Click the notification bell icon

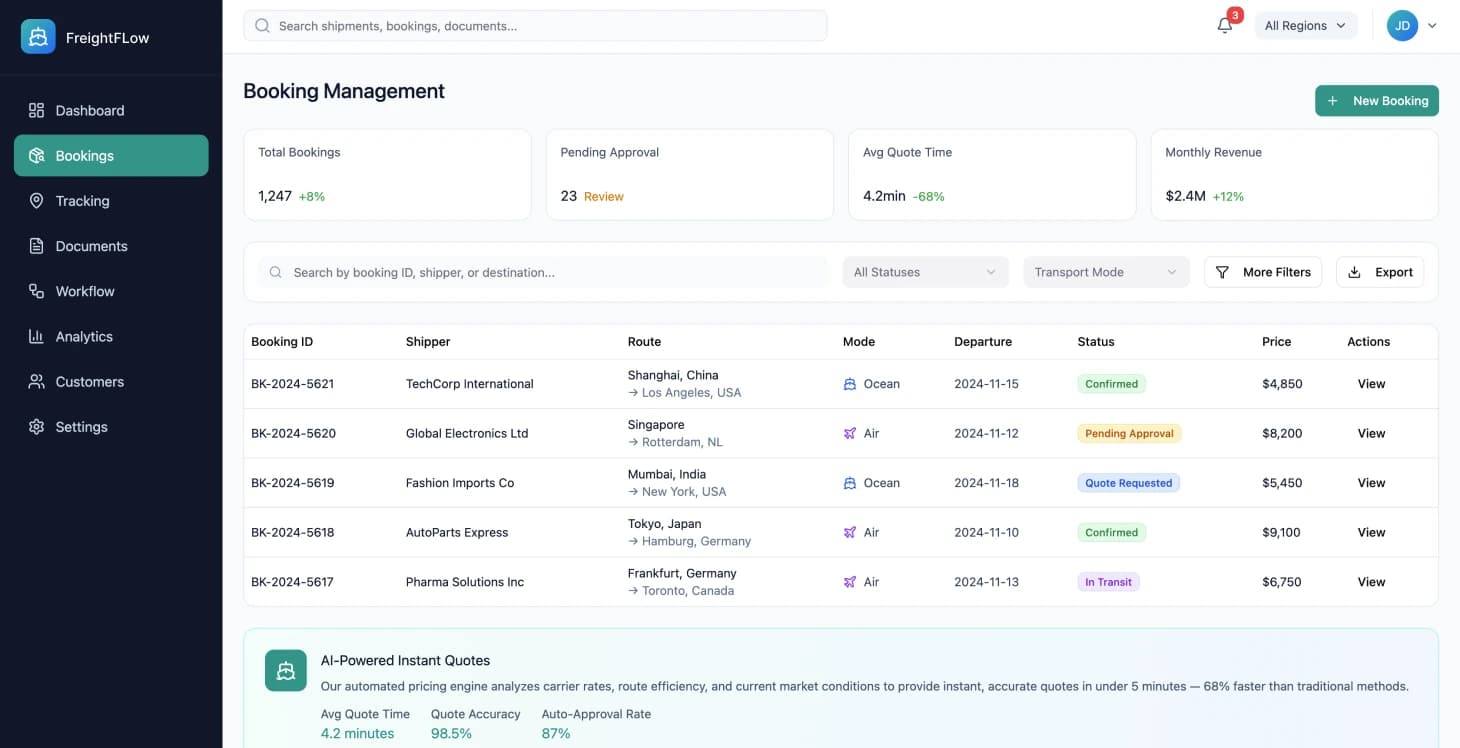[1224, 26]
